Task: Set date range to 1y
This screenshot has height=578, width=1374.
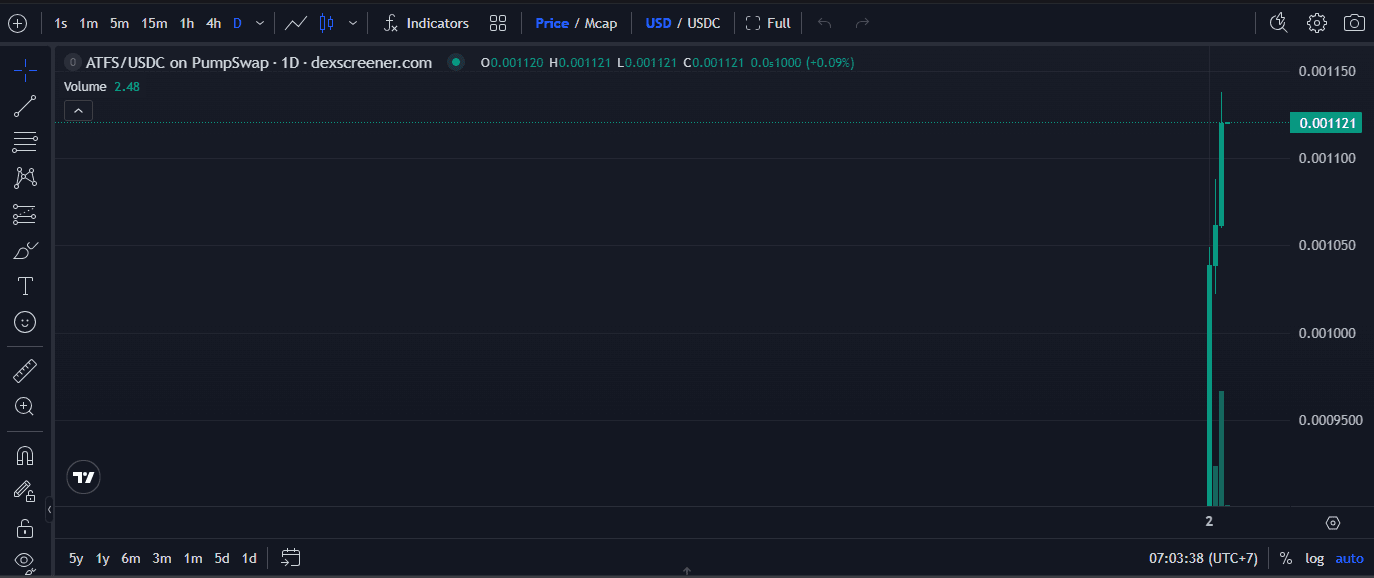Action: (102, 558)
